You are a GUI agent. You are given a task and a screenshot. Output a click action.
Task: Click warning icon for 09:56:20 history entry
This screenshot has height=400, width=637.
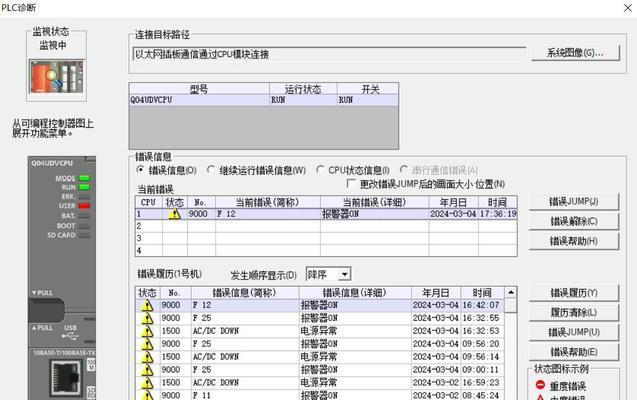147,344
